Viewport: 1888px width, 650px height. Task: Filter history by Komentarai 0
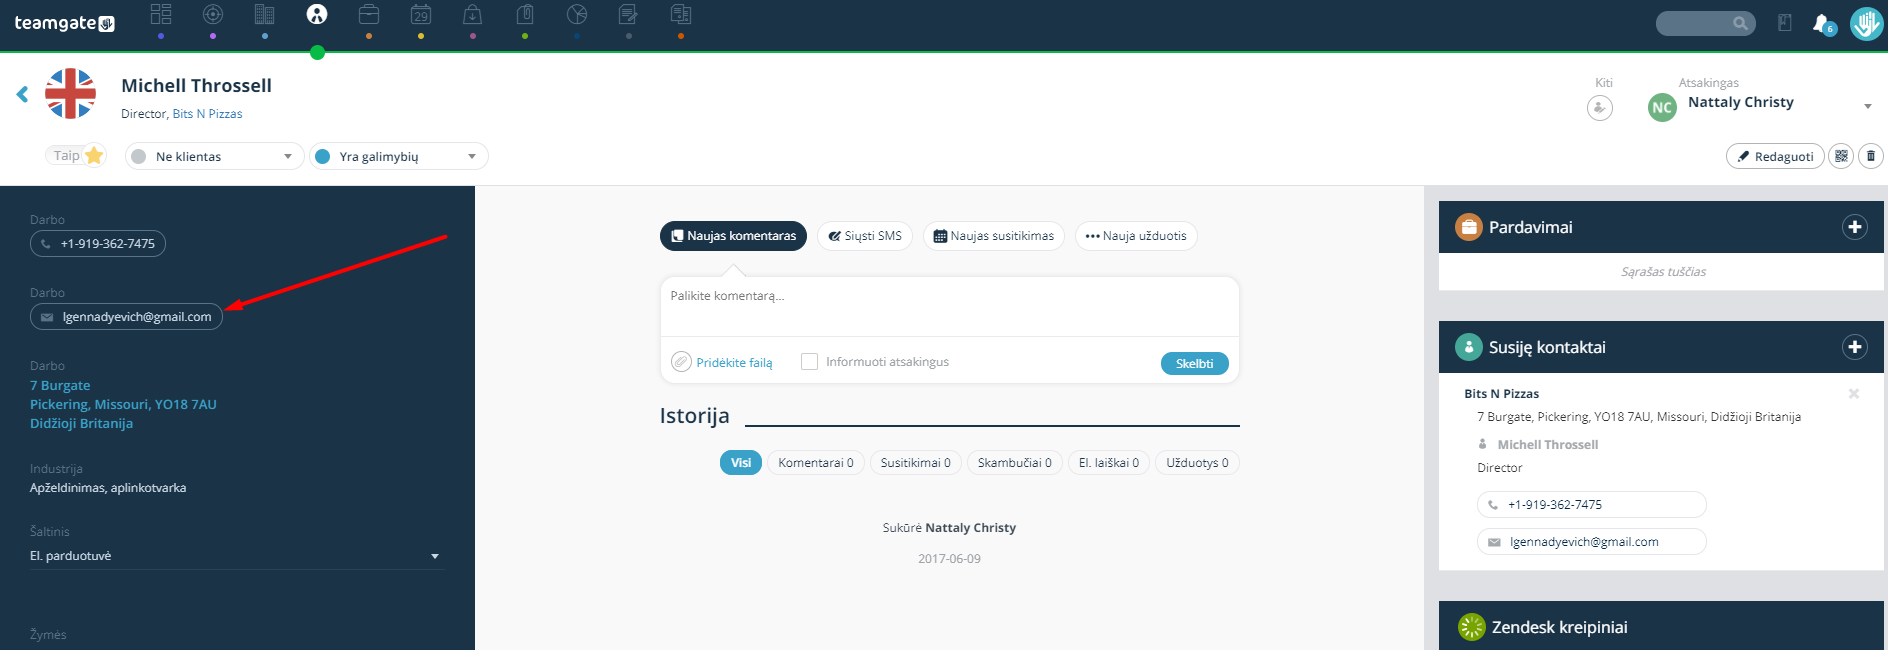click(x=816, y=463)
